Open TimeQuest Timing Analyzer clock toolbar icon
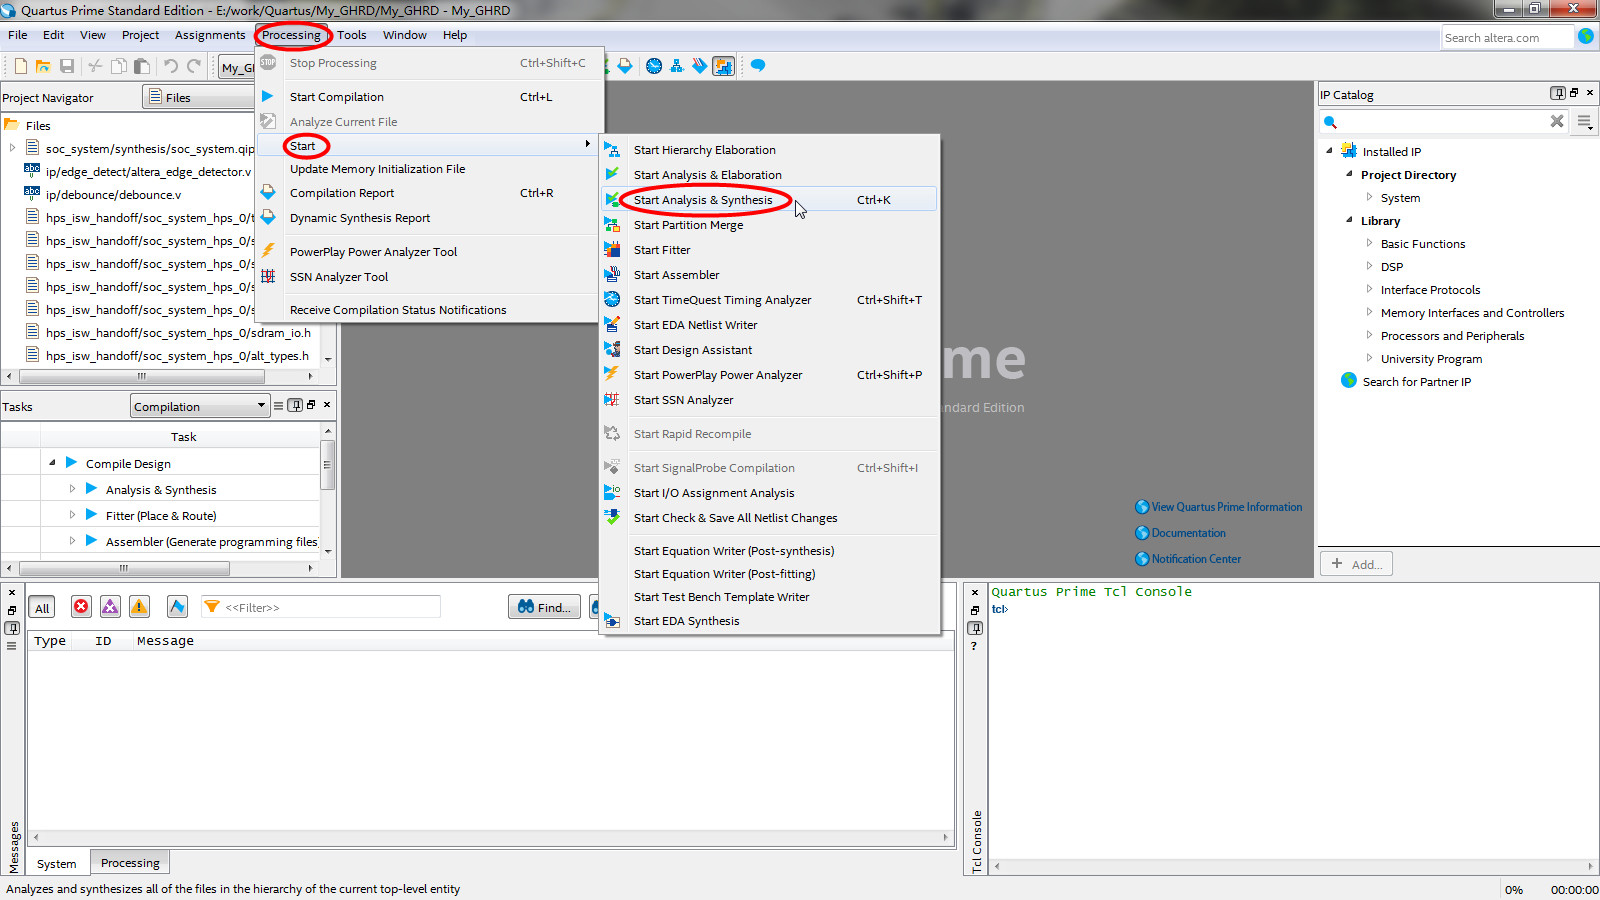Image resolution: width=1600 pixels, height=900 pixels. click(x=654, y=66)
